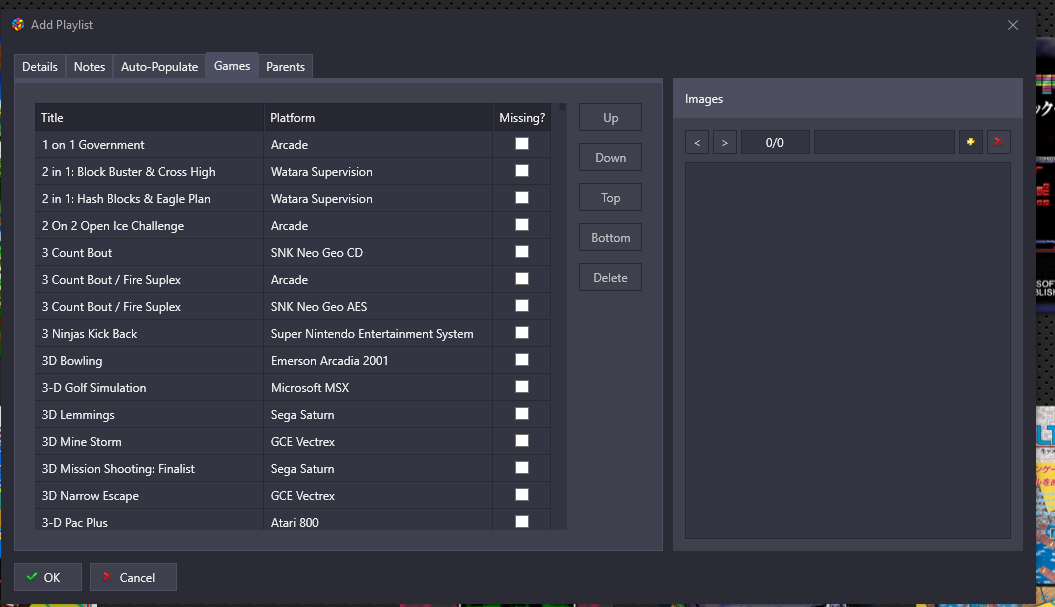Select 3D Mission Shooting: Finalist title
The height and width of the screenshot is (607, 1055).
(118, 468)
